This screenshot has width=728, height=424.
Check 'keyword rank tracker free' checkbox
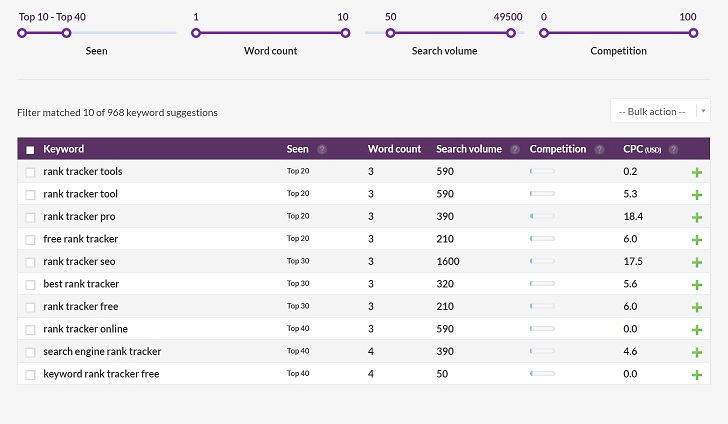30,375
